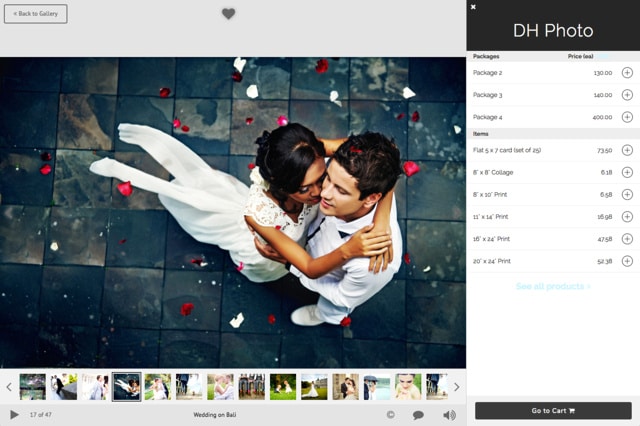The width and height of the screenshot is (640, 426).
Task: Select the fifth filmstrip thumbnail
Action: [158, 386]
